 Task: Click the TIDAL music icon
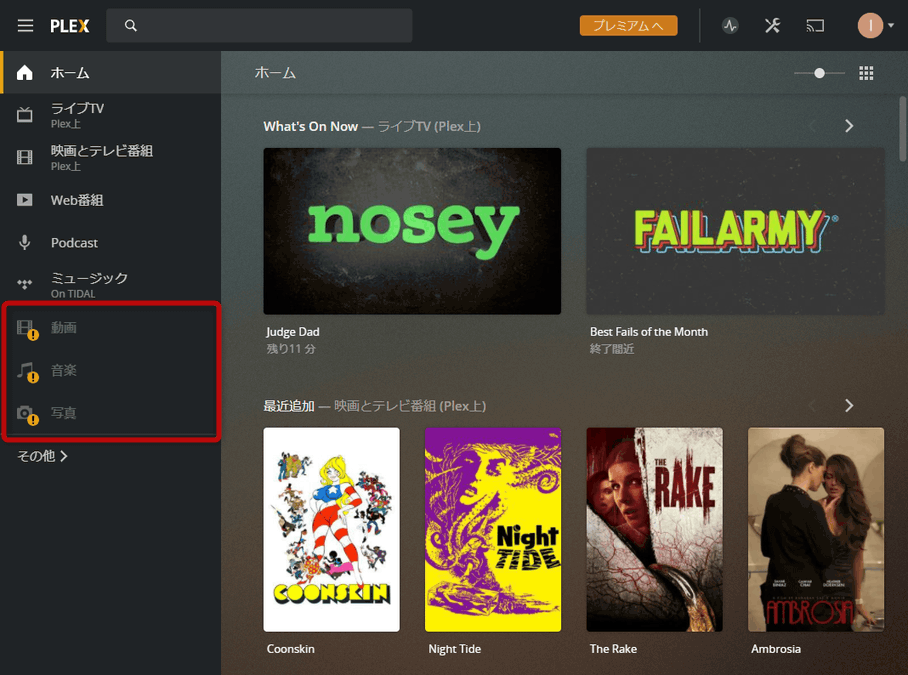tap(24, 284)
